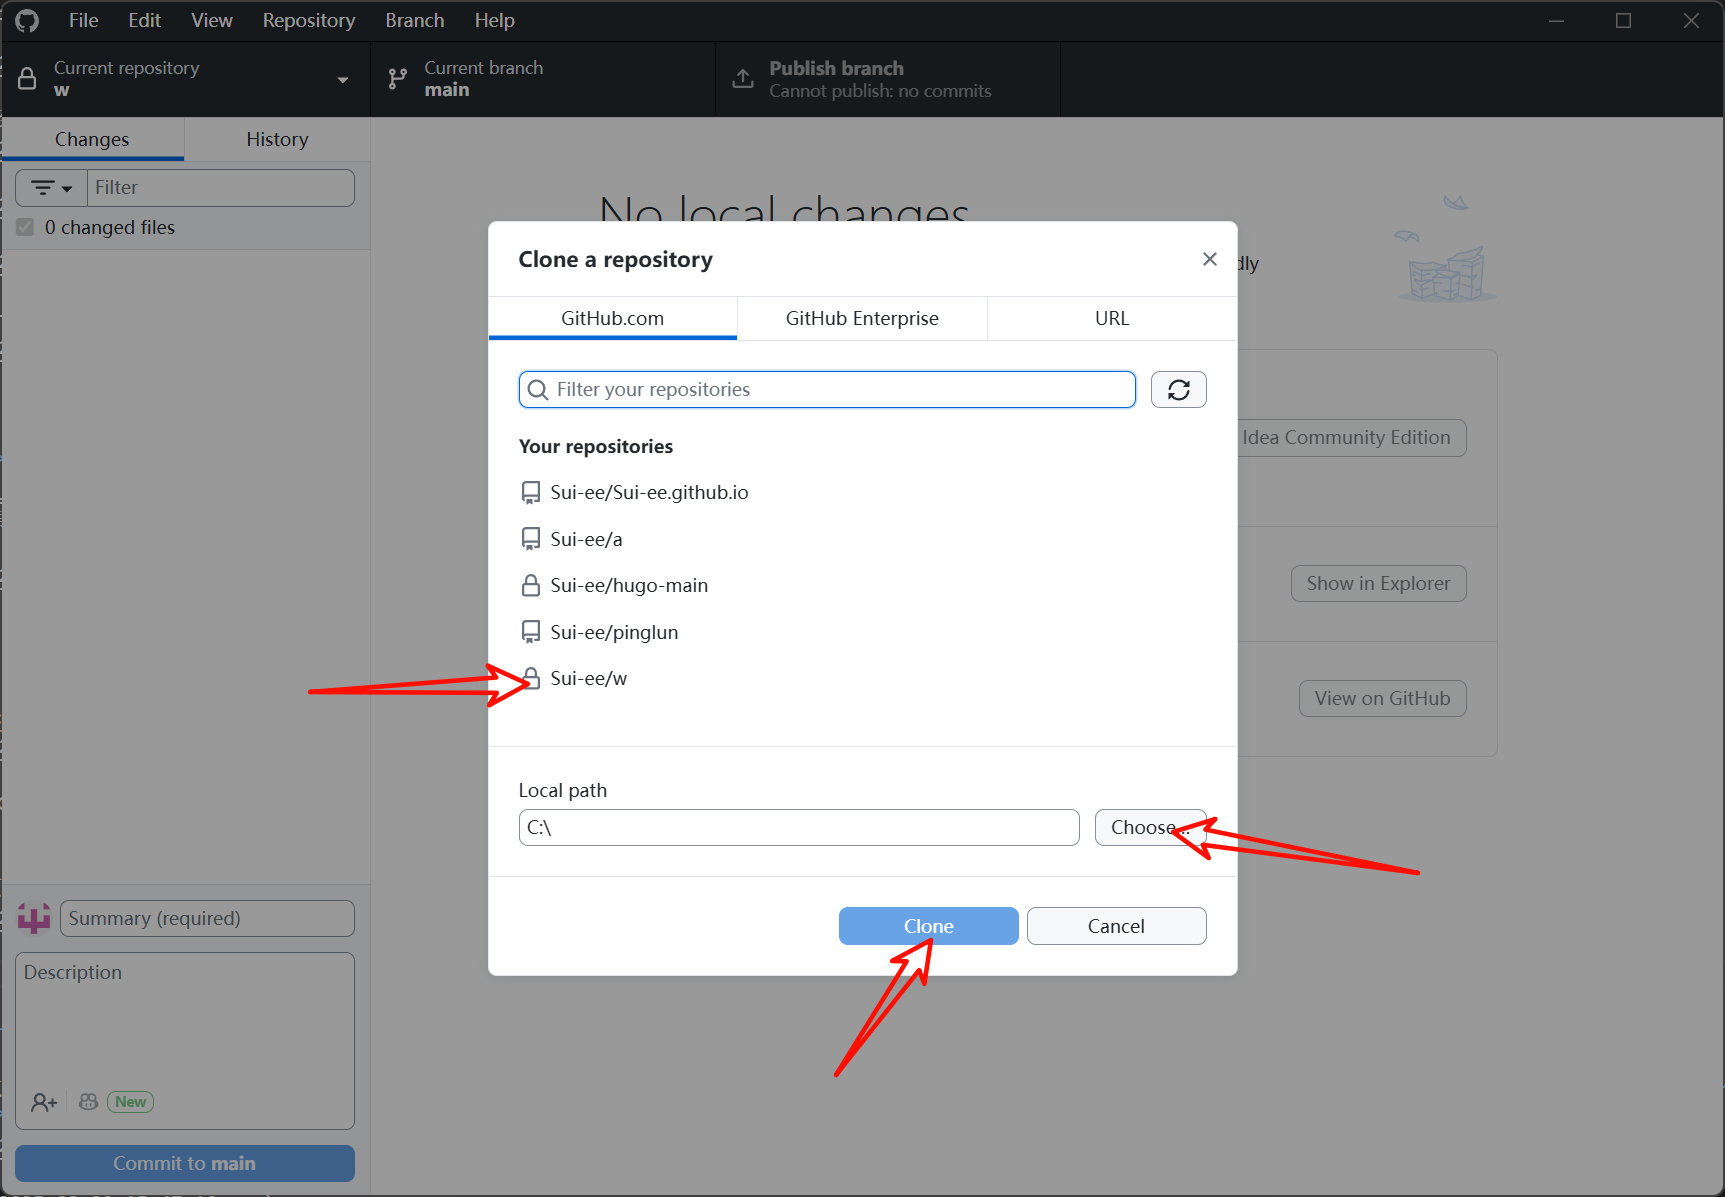This screenshot has width=1725, height=1197.
Task: Maximize the GitHub Desktop window
Action: tap(1623, 20)
